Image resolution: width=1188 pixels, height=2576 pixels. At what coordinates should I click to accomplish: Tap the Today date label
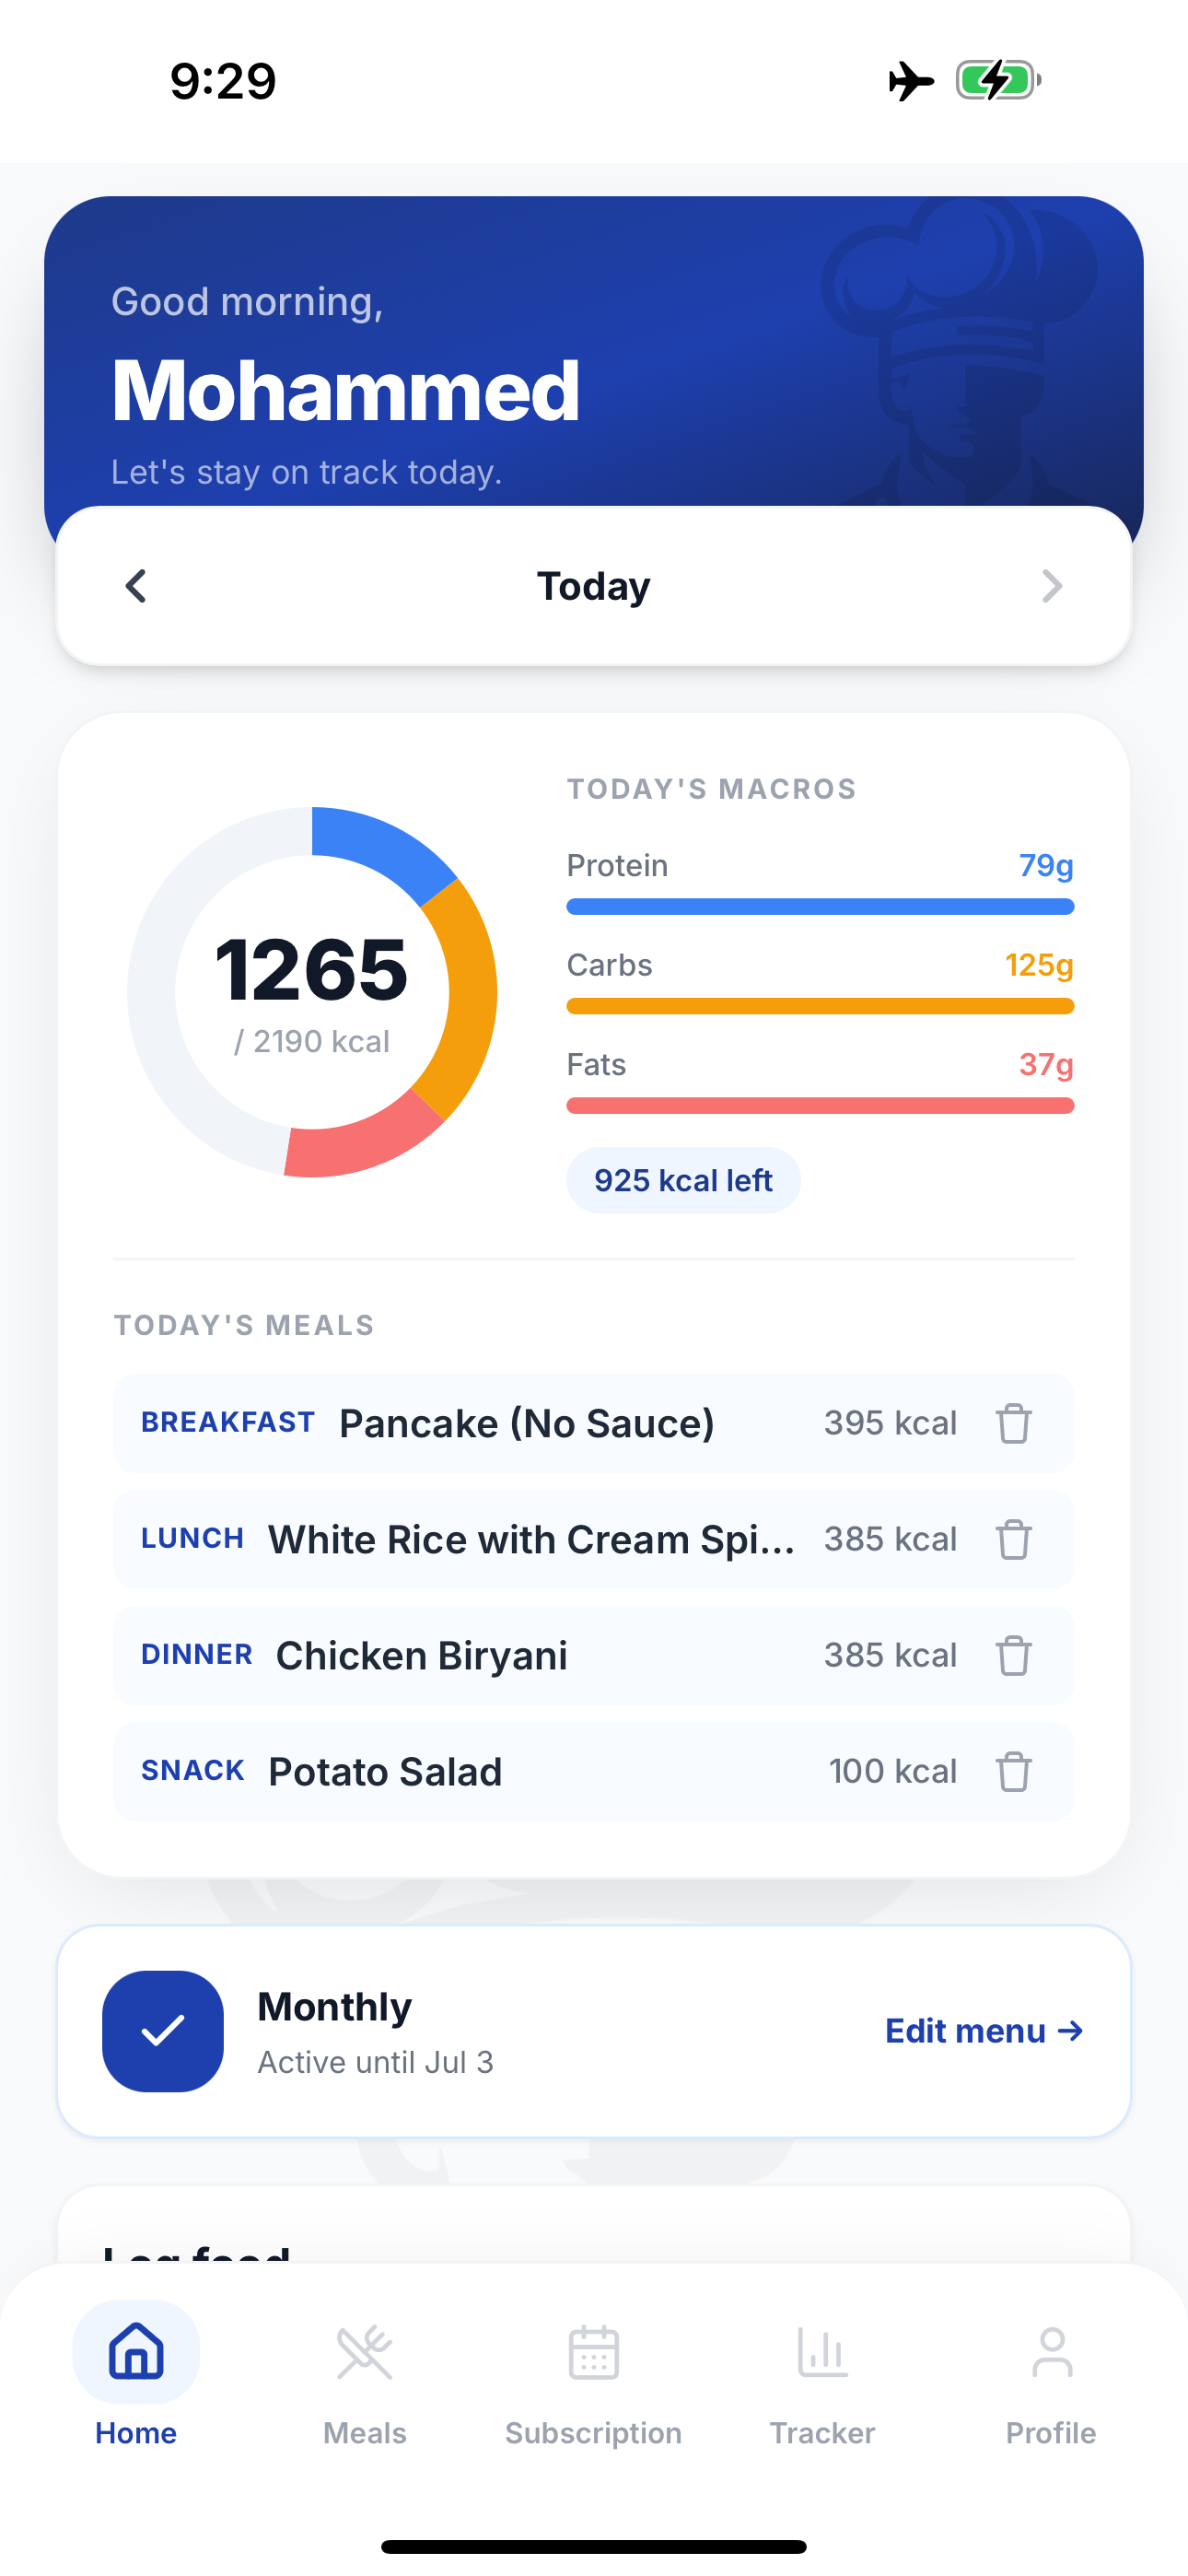point(594,586)
